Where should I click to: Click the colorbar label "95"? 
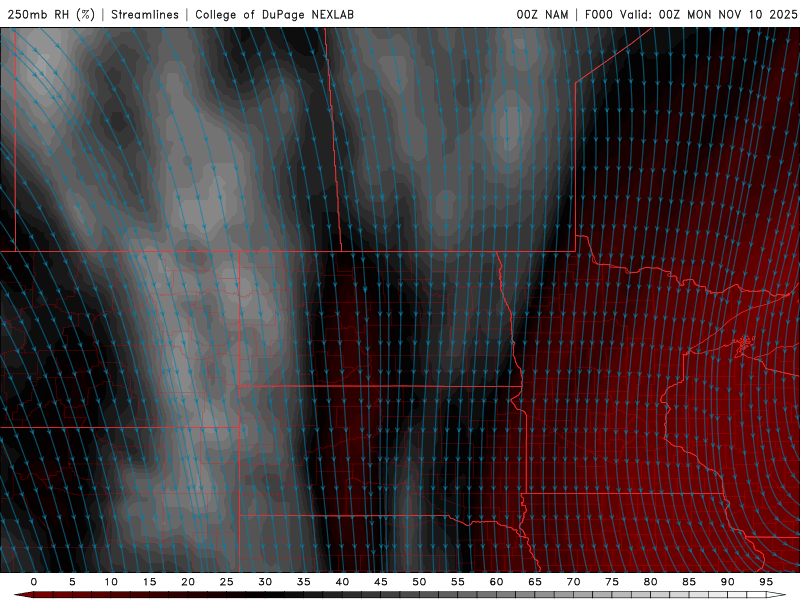coord(766,582)
